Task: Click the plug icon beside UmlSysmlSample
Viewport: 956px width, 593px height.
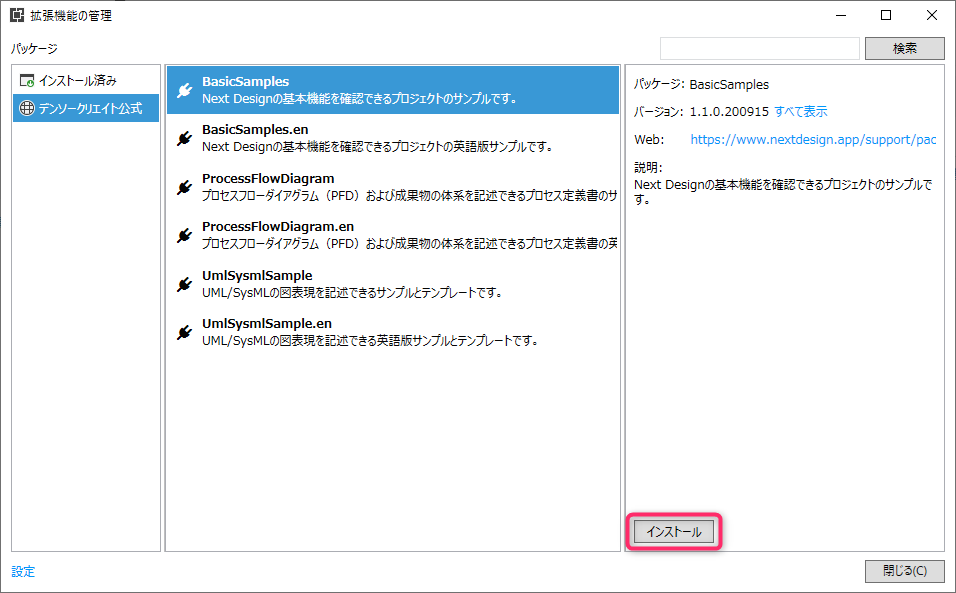Action: (185, 283)
